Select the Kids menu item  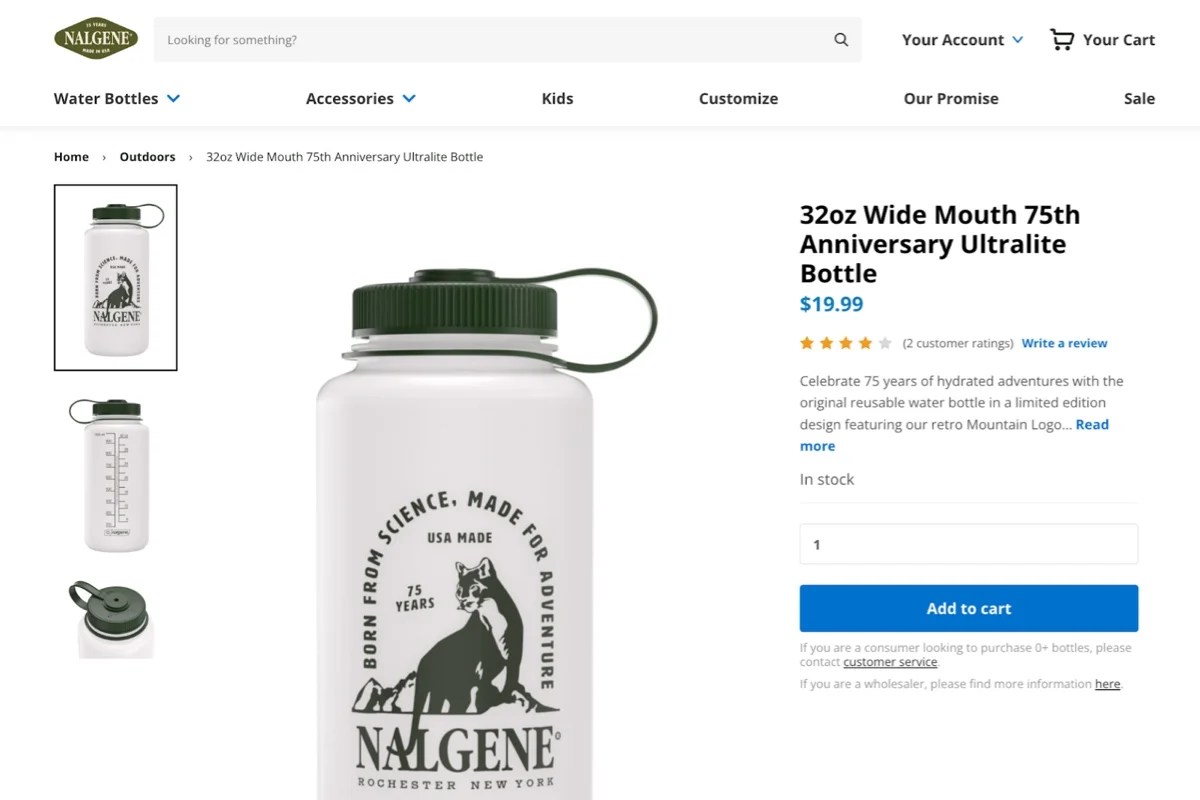tap(557, 98)
